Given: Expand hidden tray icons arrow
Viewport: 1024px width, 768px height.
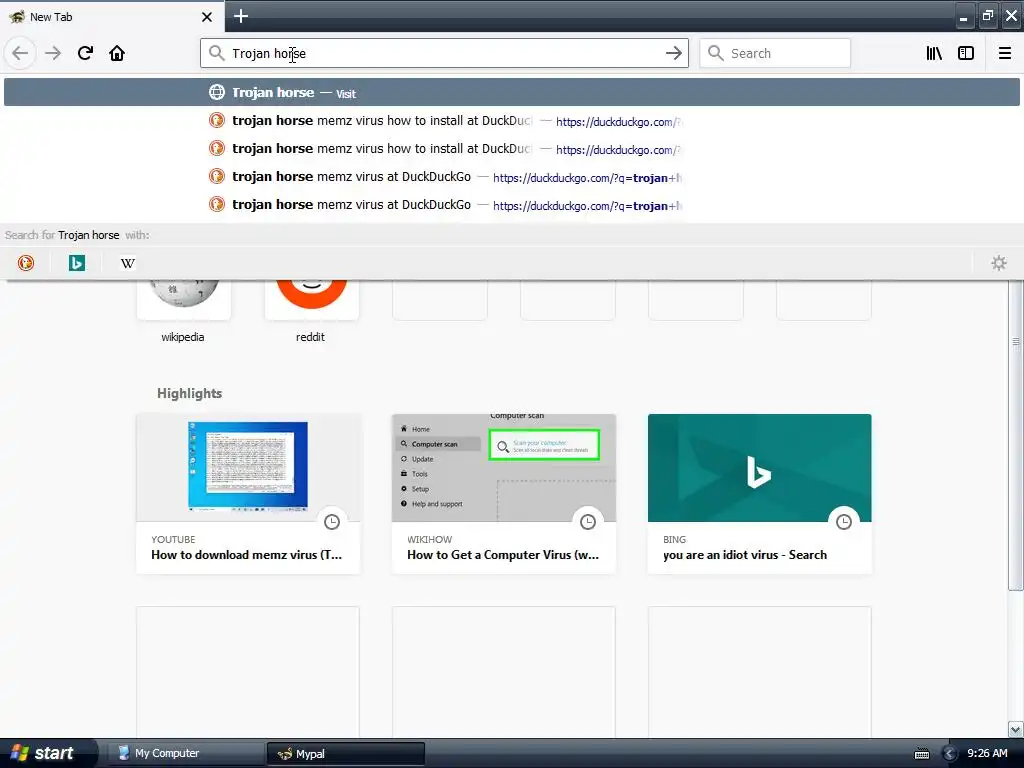Looking at the screenshot, I should [x=950, y=754].
